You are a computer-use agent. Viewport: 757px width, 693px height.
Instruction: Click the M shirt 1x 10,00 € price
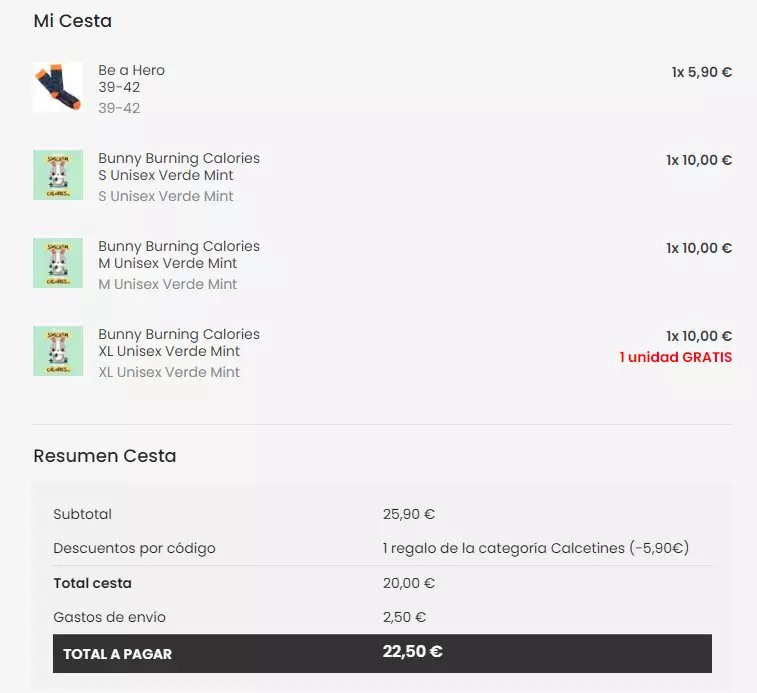699,248
